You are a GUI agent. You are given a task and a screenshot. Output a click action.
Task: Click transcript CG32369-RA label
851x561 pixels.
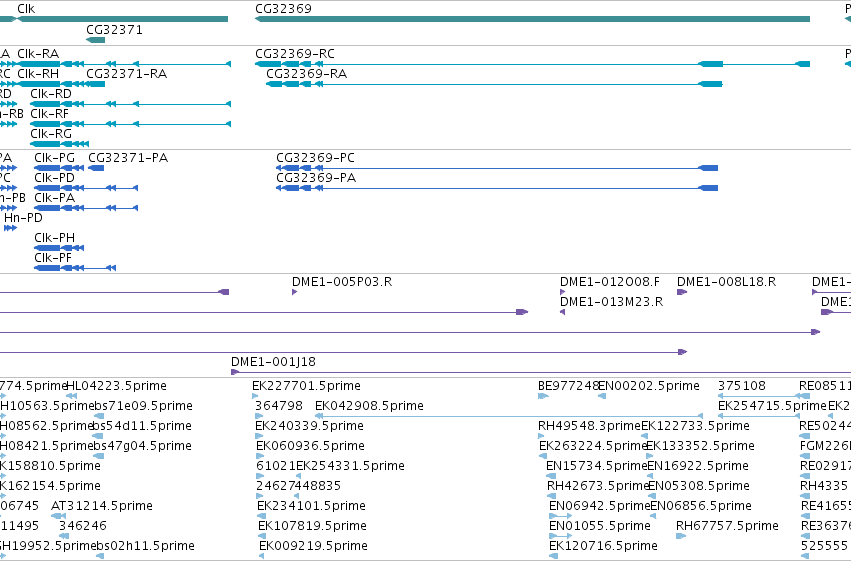[x=307, y=74]
